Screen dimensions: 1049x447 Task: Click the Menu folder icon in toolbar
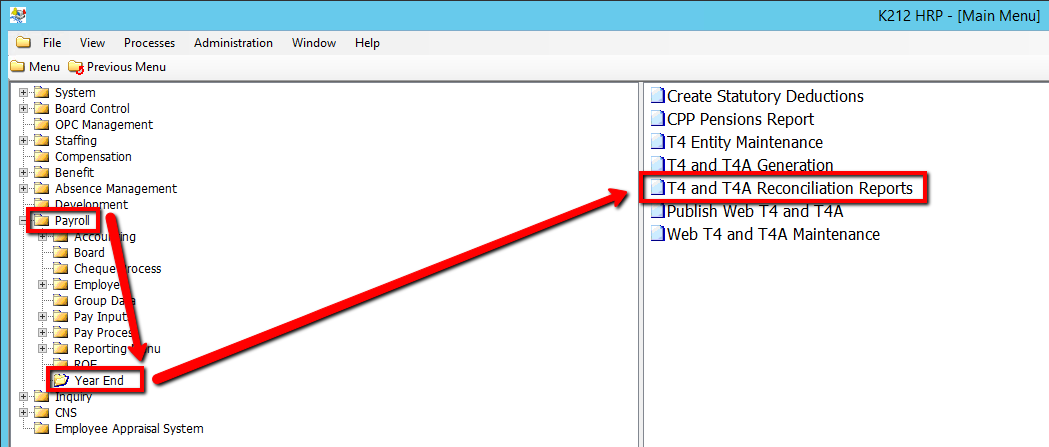tap(17, 67)
